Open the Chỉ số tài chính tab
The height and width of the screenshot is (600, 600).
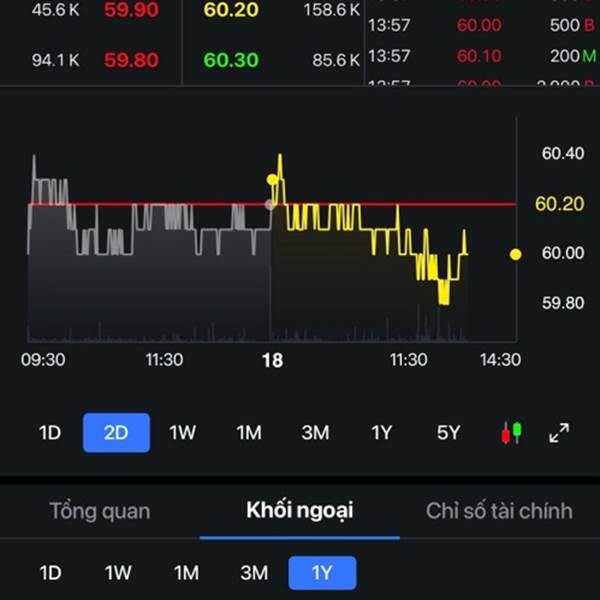499,511
